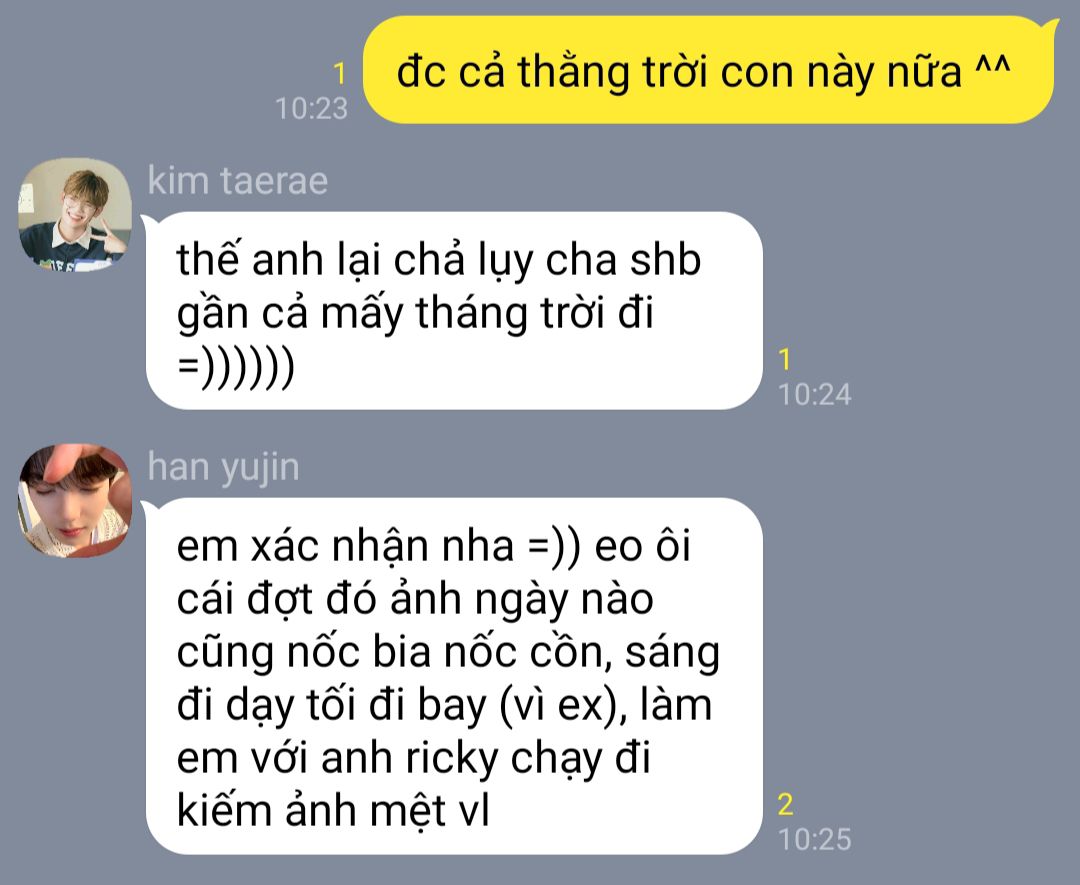This screenshot has width=1080, height=885.
Task: Tap the 10:25 timestamp
Action: 814,840
